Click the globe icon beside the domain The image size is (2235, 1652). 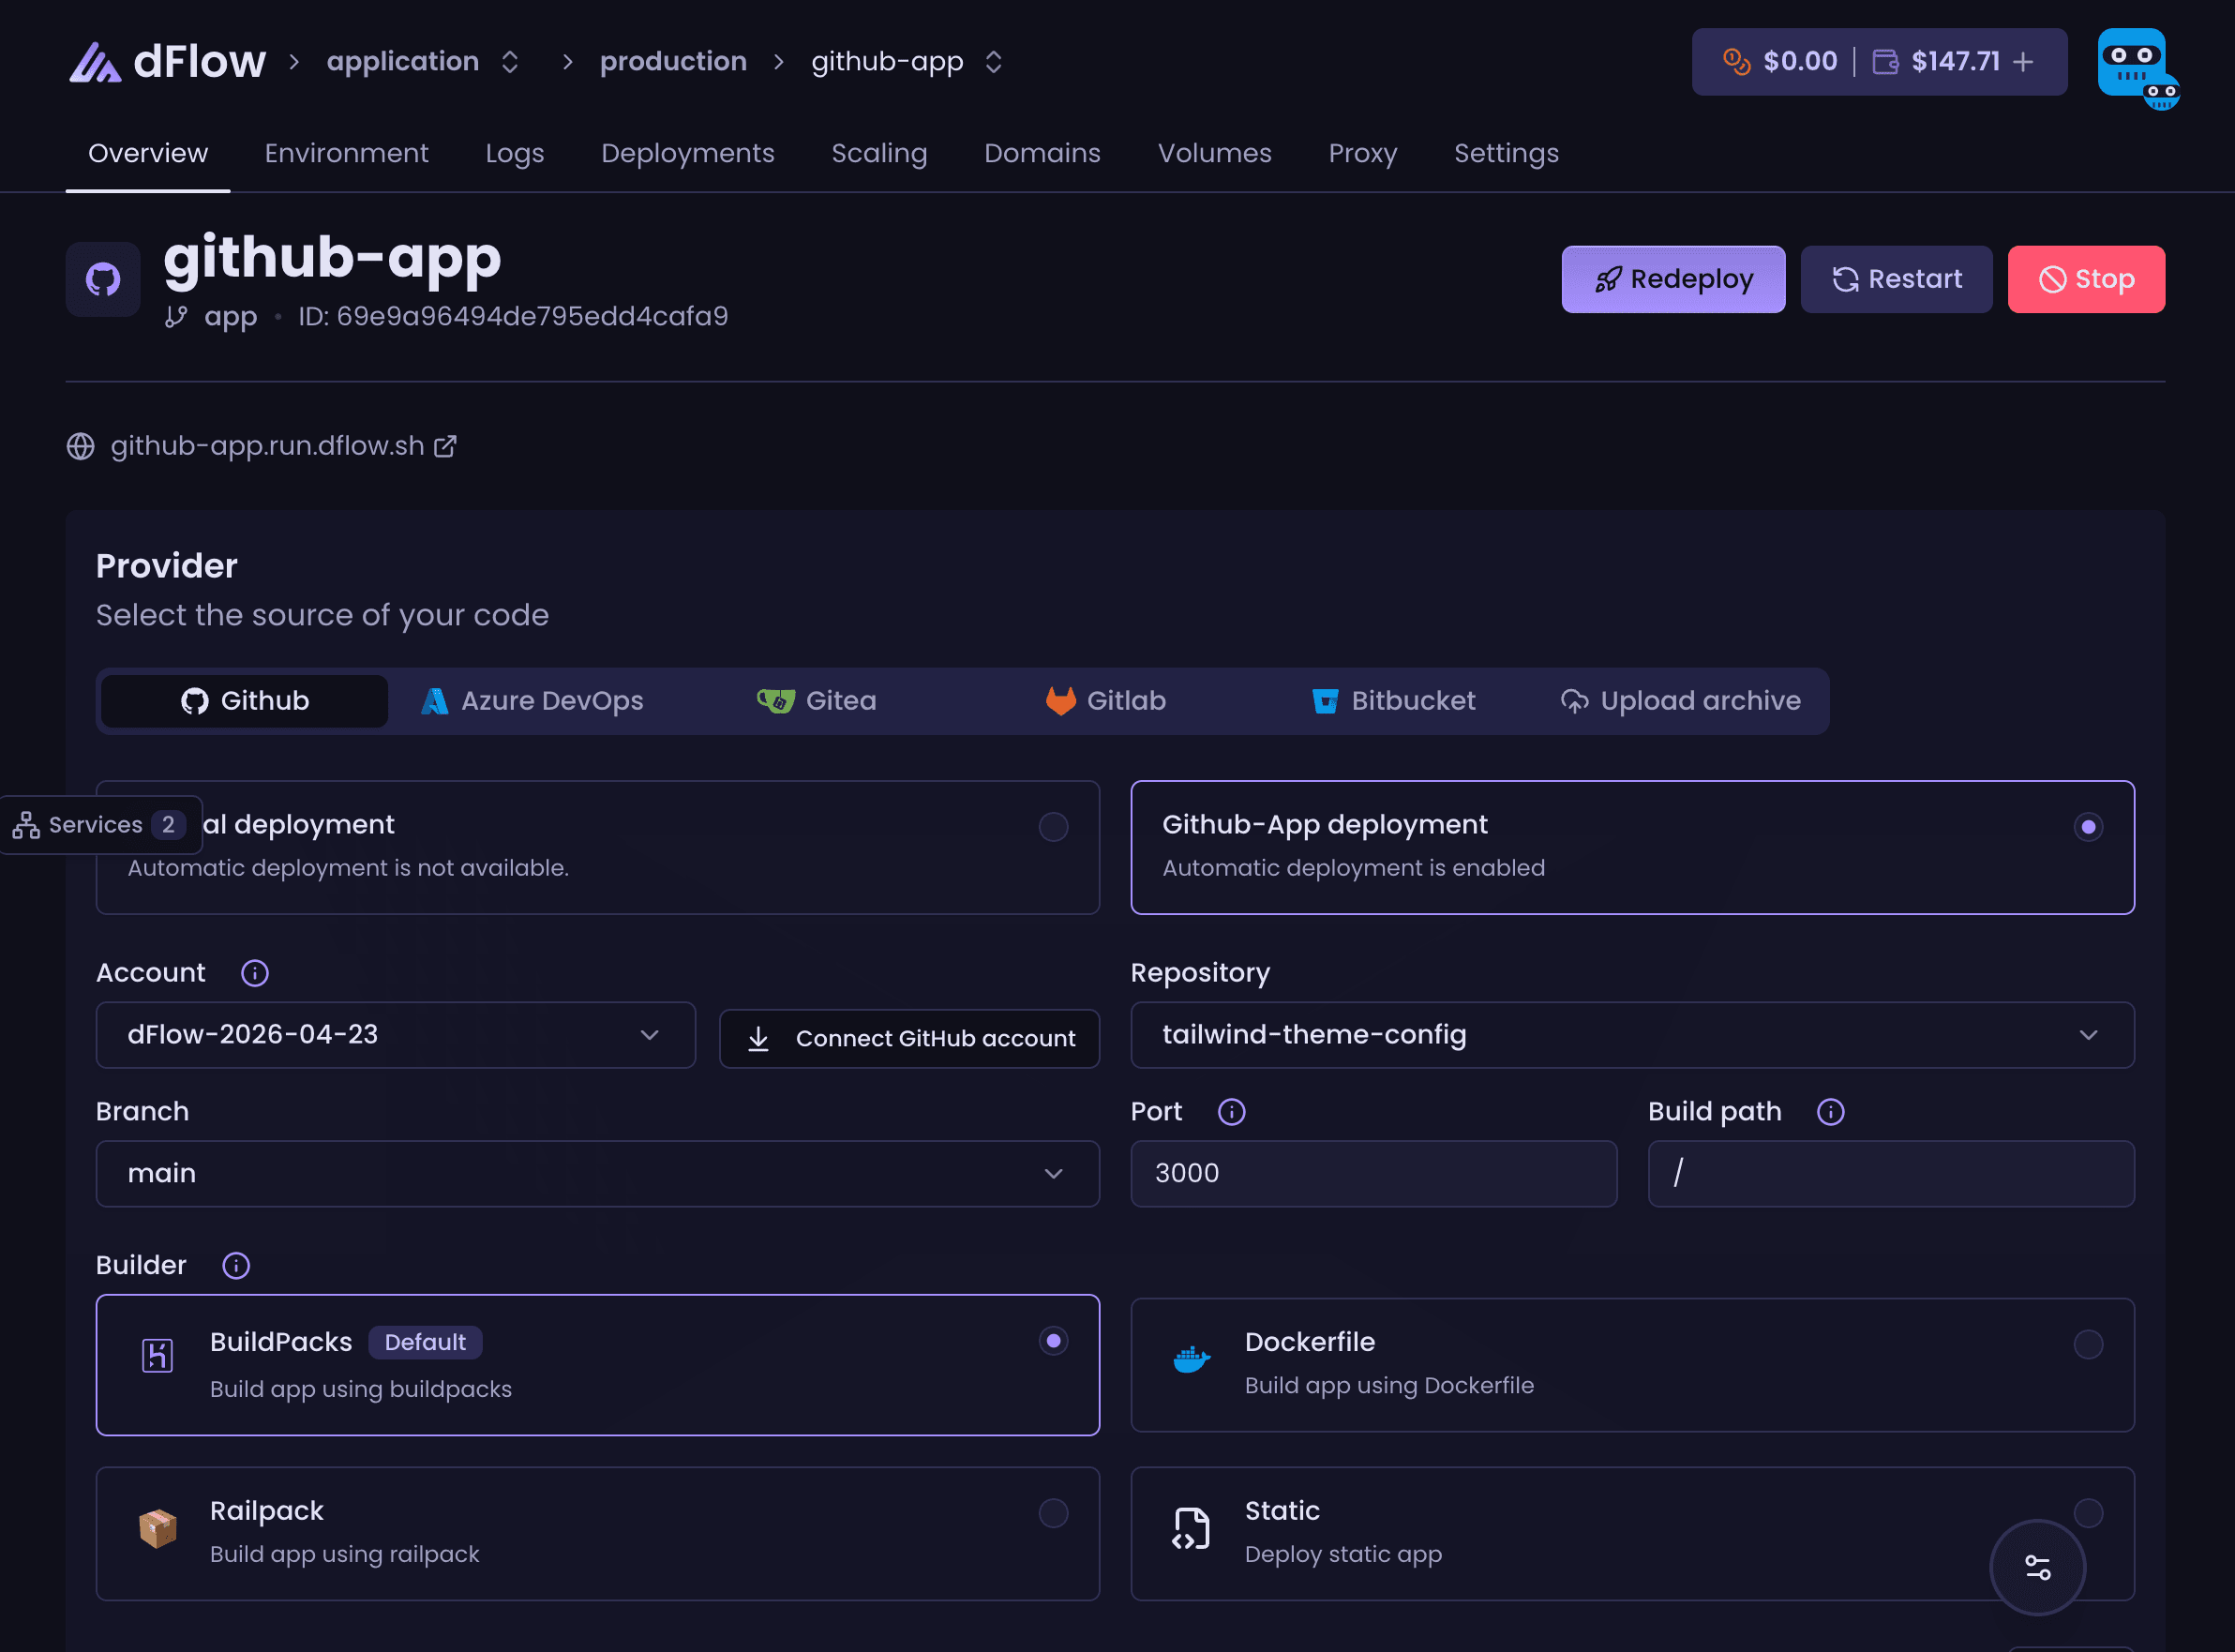[81, 446]
